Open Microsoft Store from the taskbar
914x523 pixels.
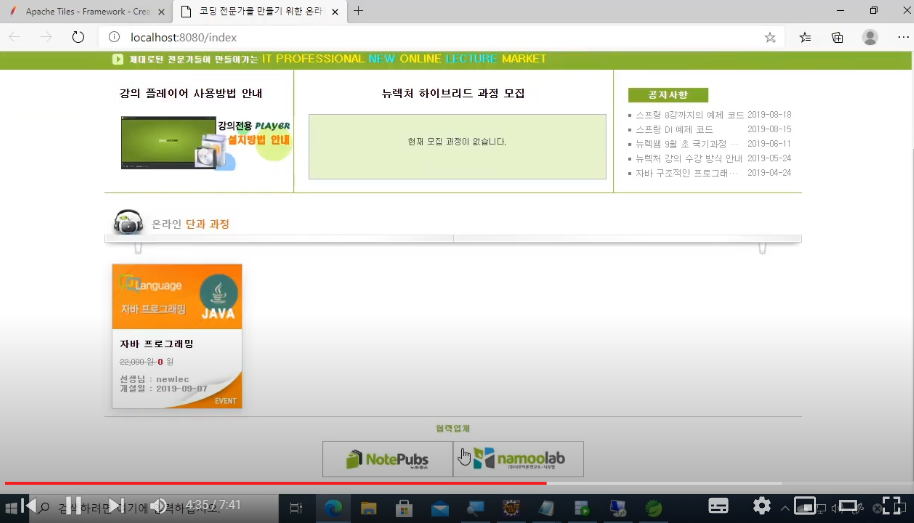(x=404, y=508)
